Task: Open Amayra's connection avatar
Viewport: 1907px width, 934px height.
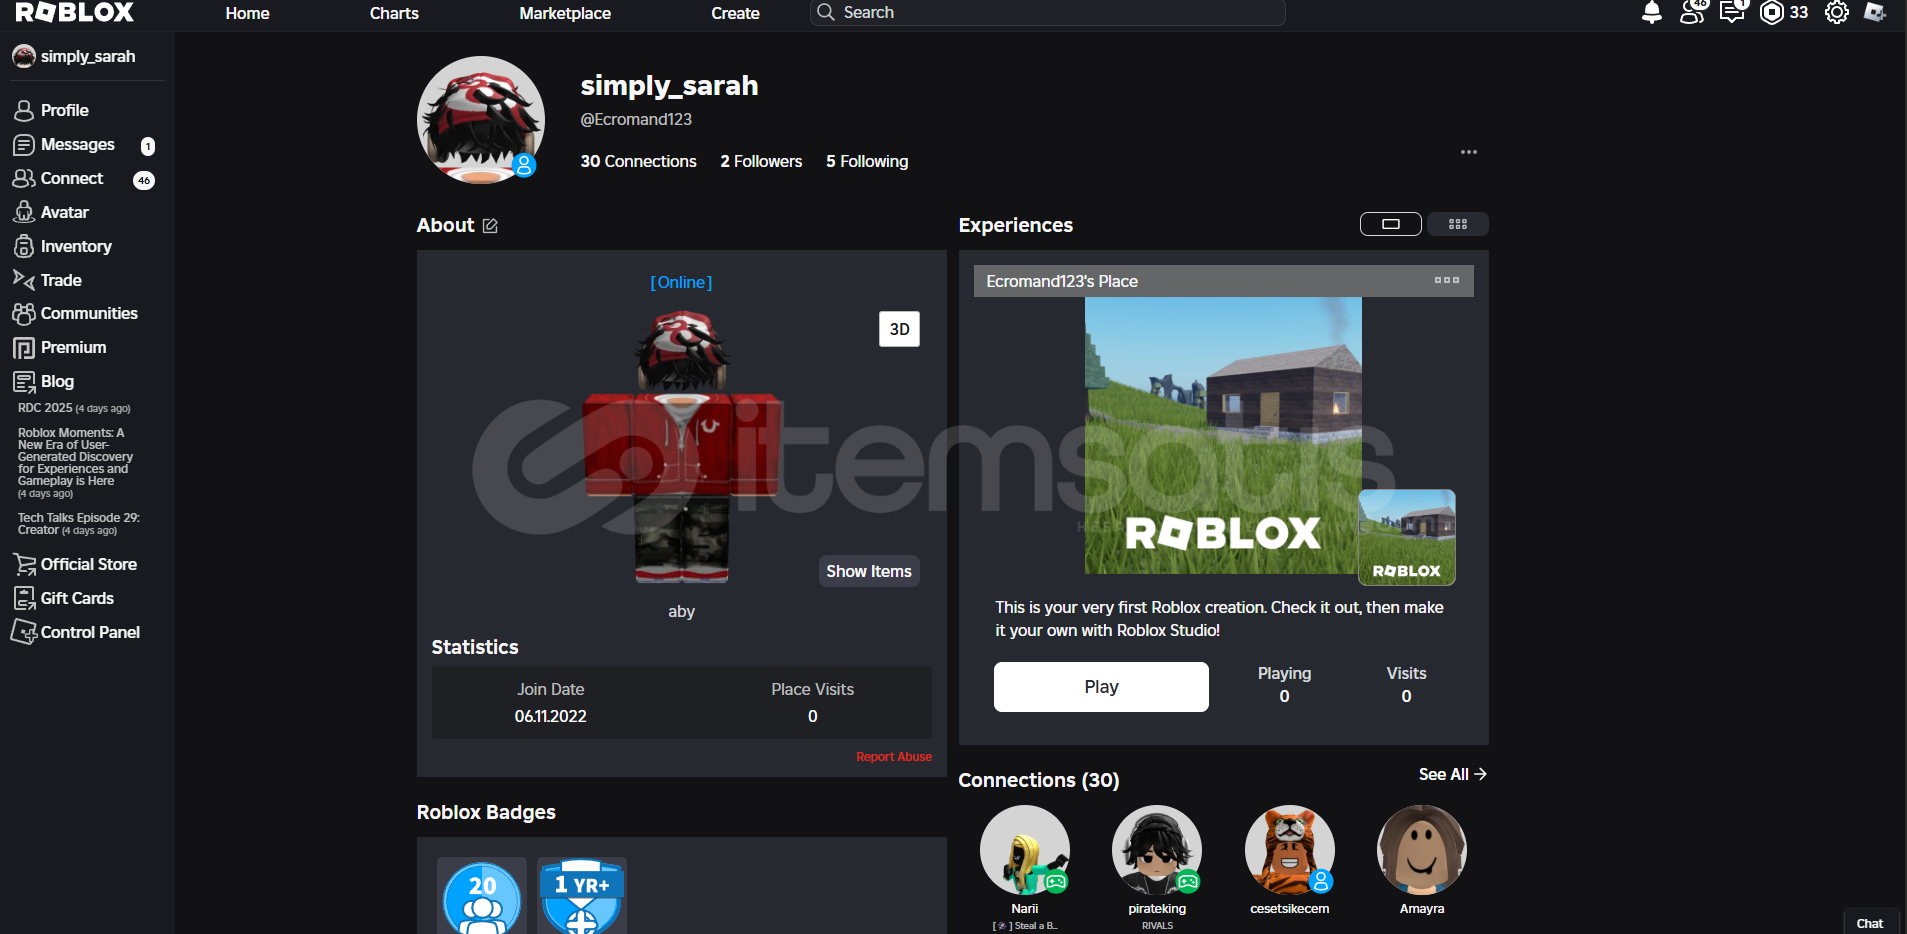Action: coord(1422,850)
